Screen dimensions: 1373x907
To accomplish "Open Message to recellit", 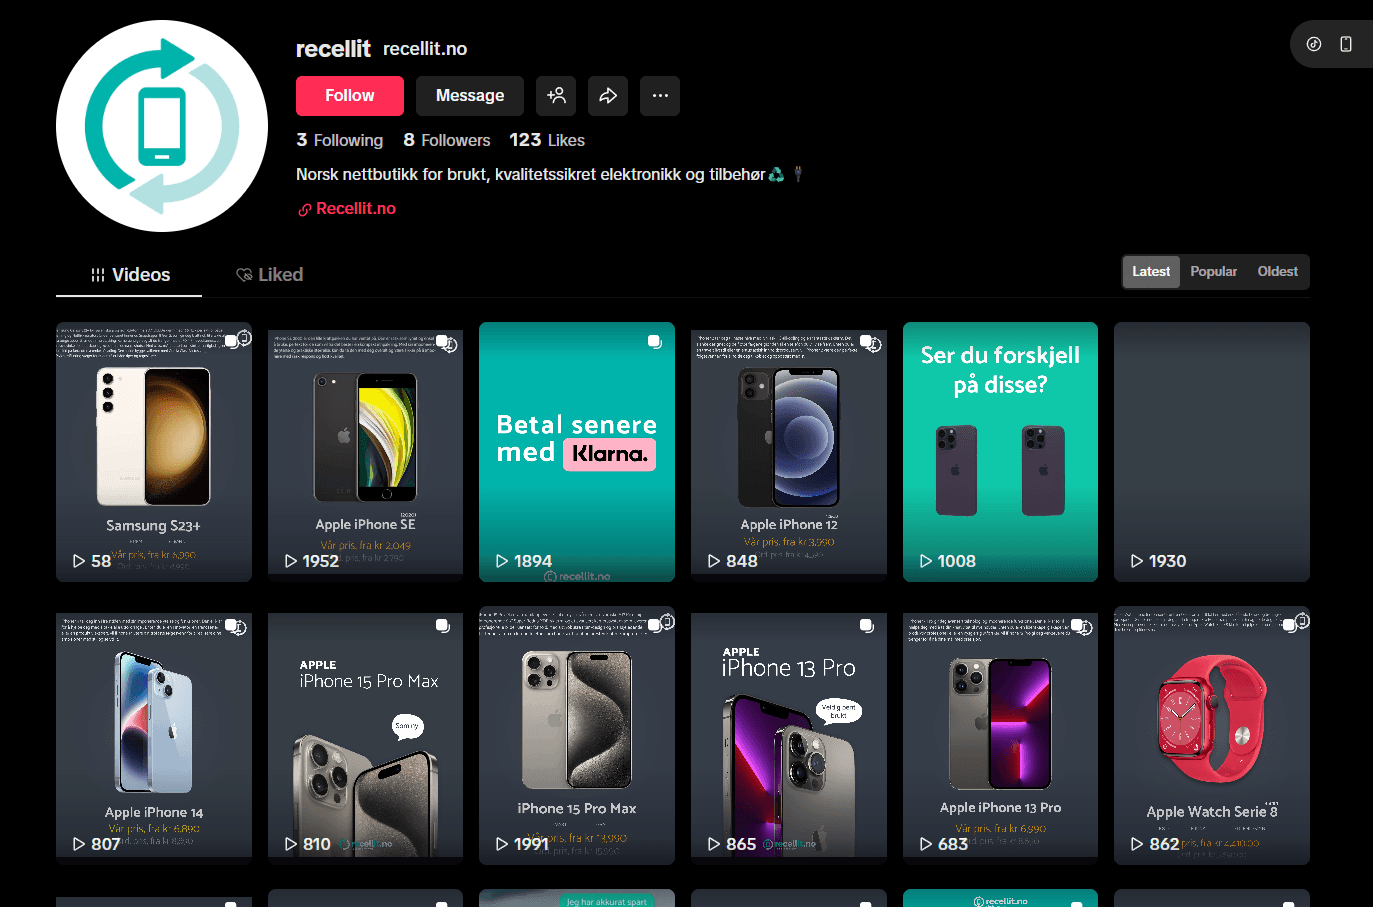I will pyautogui.click(x=470, y=96).
